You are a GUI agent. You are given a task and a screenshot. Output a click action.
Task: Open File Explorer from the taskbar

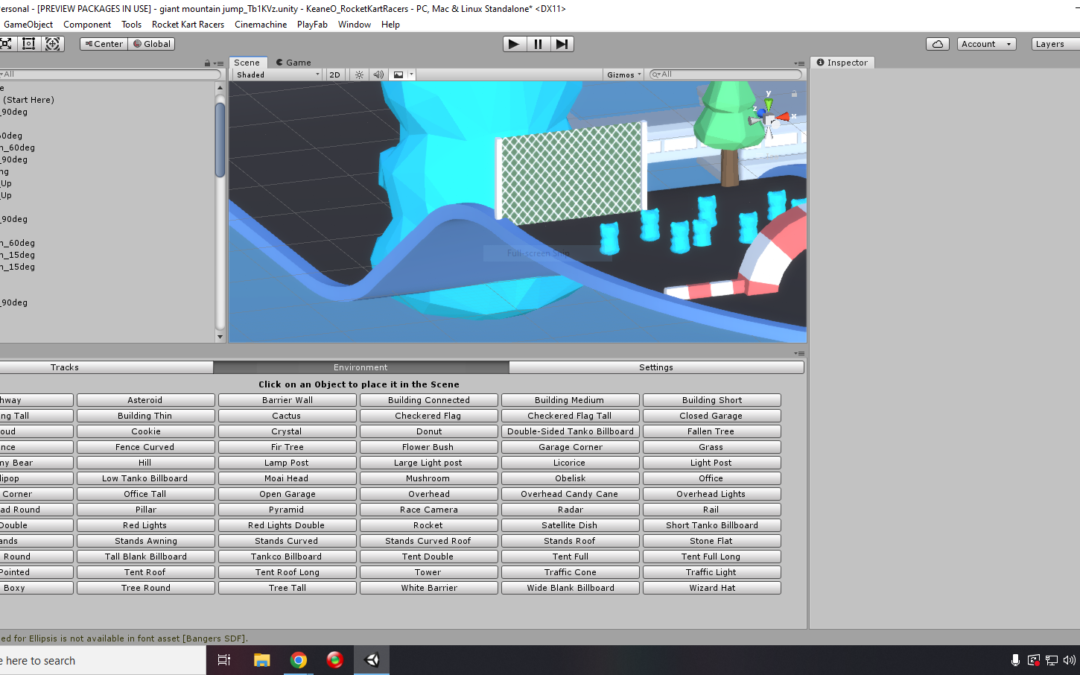[262, 660]
